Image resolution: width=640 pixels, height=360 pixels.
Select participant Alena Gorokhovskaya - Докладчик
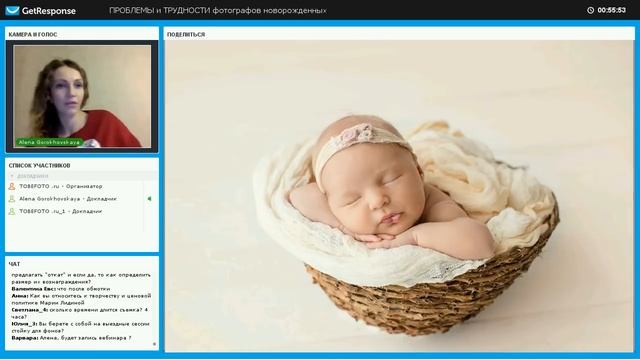[68, 199]
